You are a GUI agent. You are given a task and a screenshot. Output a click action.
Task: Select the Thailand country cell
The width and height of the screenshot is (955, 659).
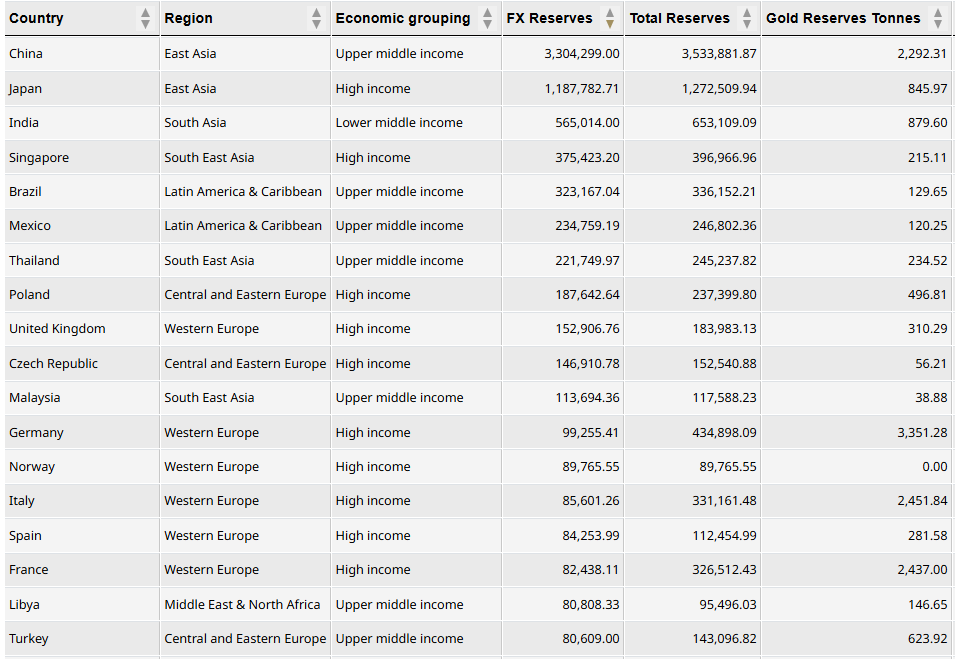82,260
